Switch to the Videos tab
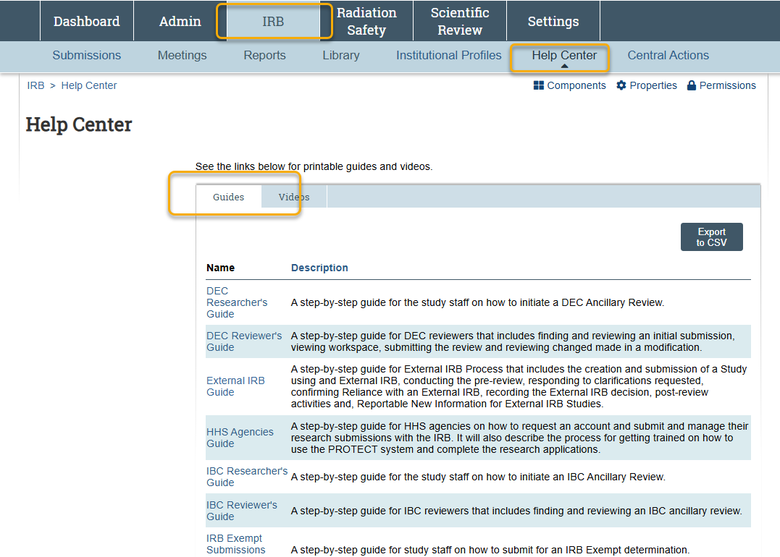Screen dimensions: 780x557 294,197
